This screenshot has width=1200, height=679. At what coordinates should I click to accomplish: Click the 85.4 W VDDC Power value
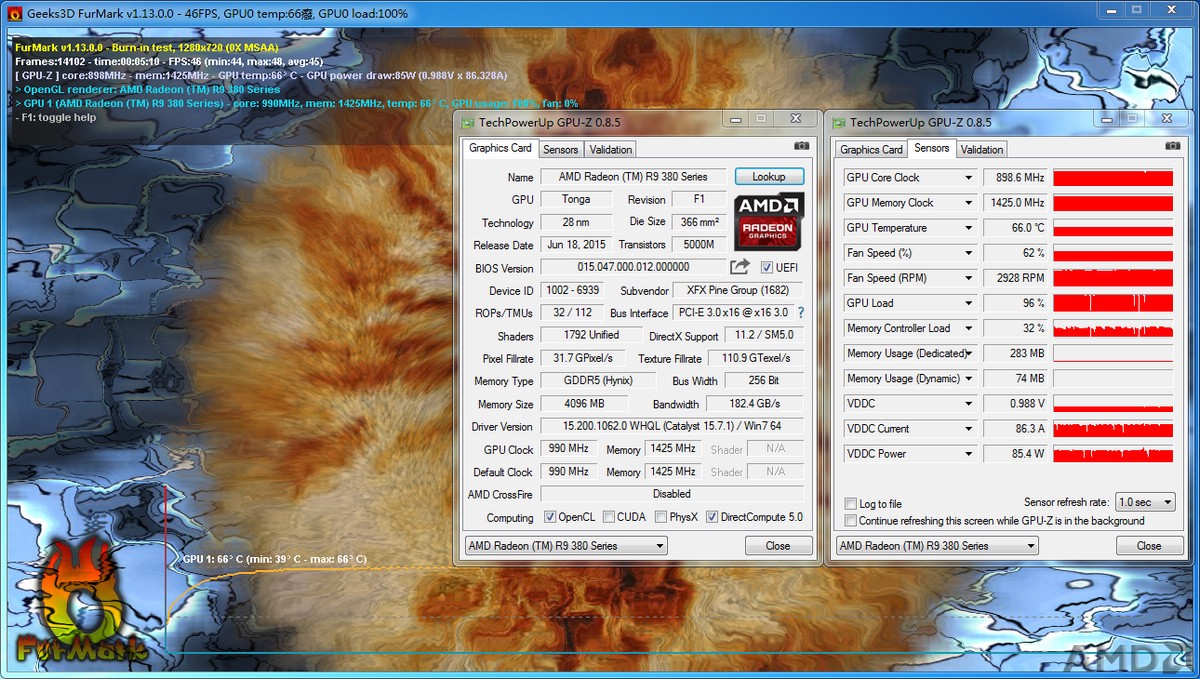tap(1015, 454)
